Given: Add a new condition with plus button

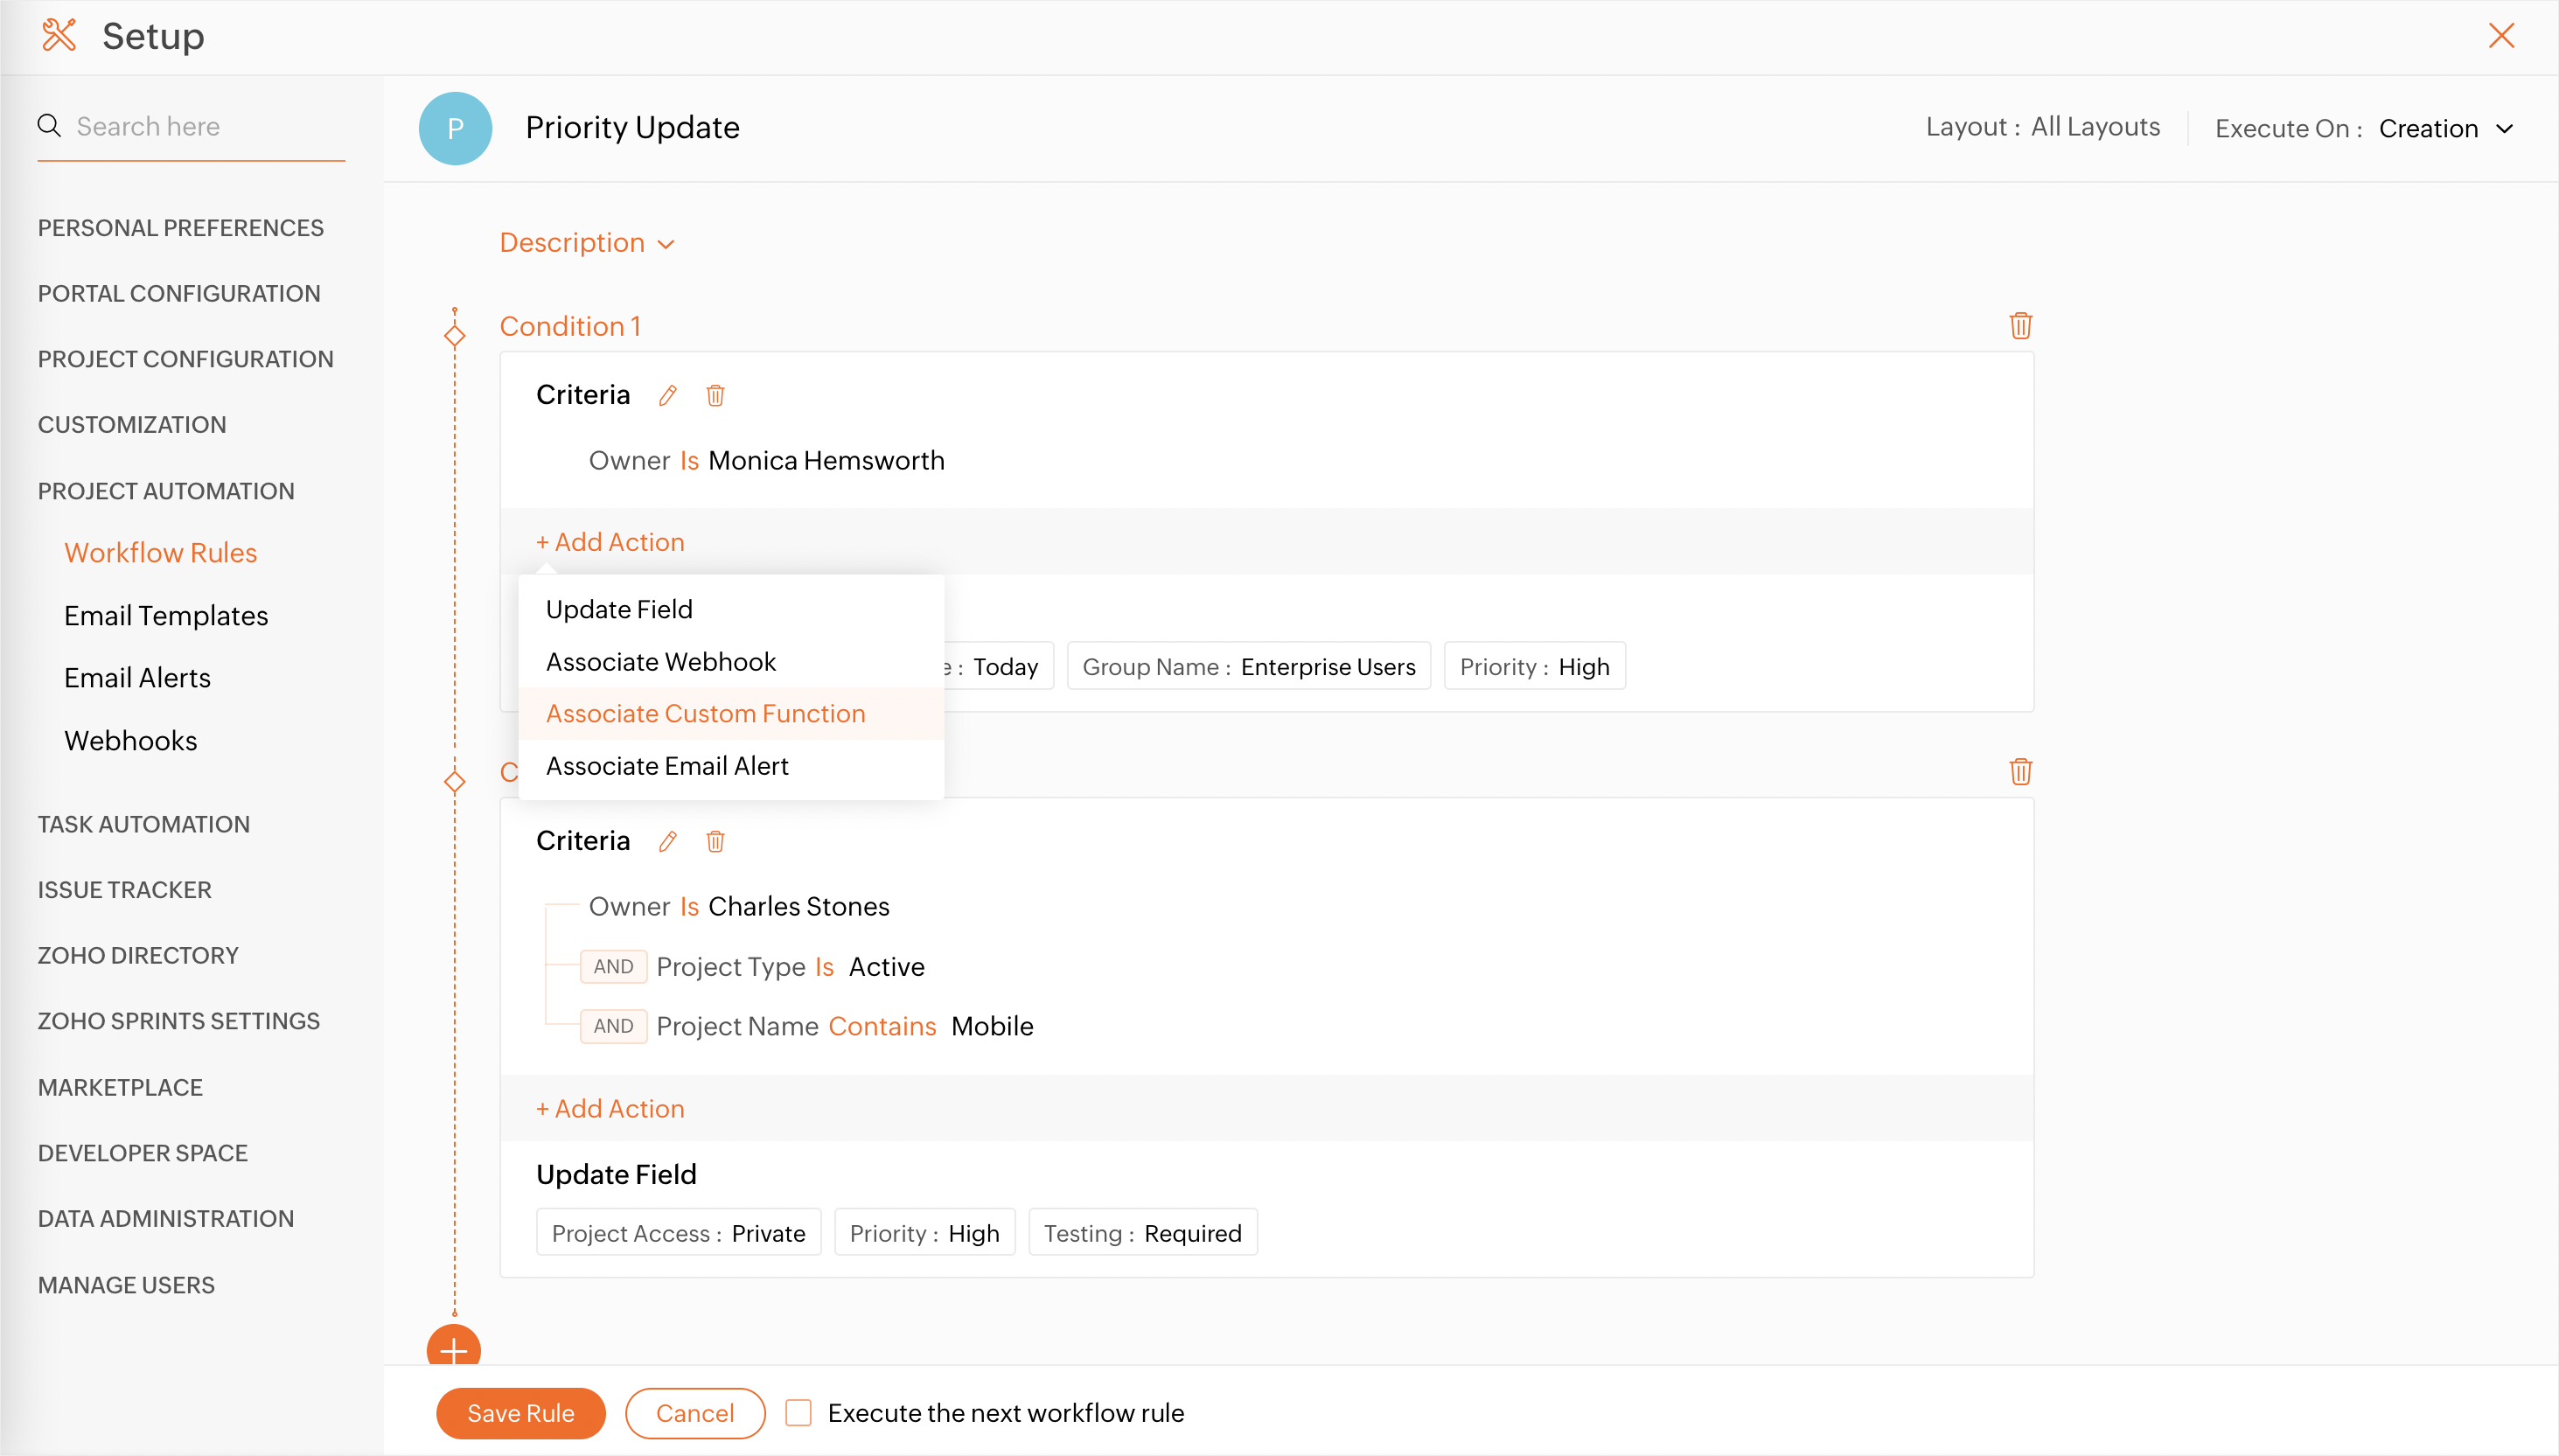Looking at the screenshot, I should point(454,1346).
